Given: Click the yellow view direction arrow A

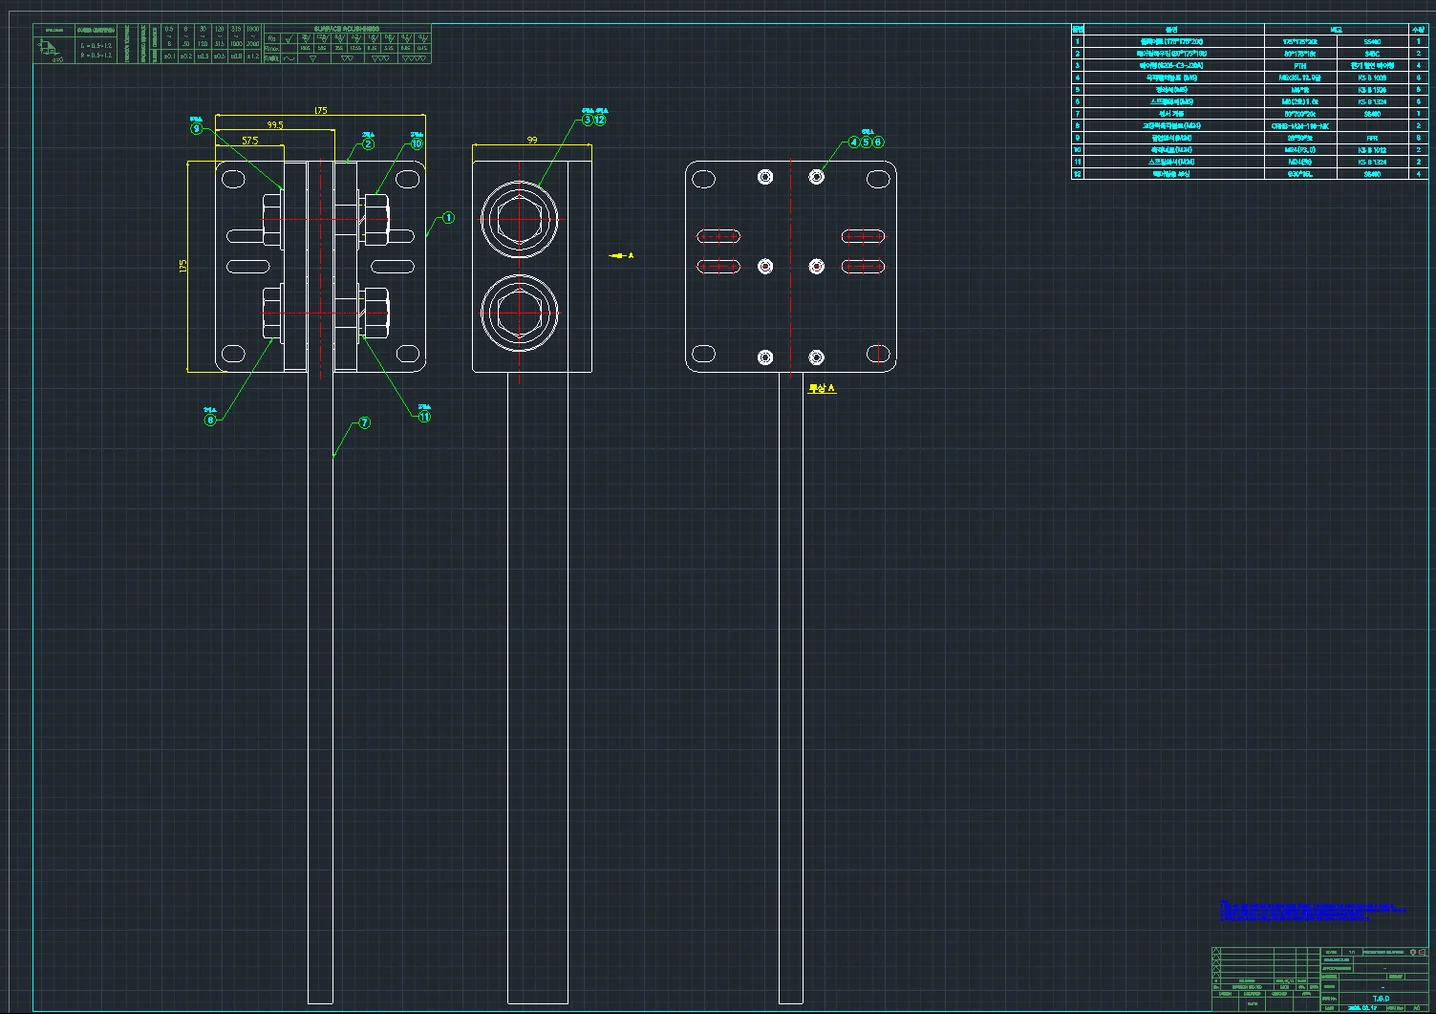Looking at the screenshot, I should click(x=621, y=256).
